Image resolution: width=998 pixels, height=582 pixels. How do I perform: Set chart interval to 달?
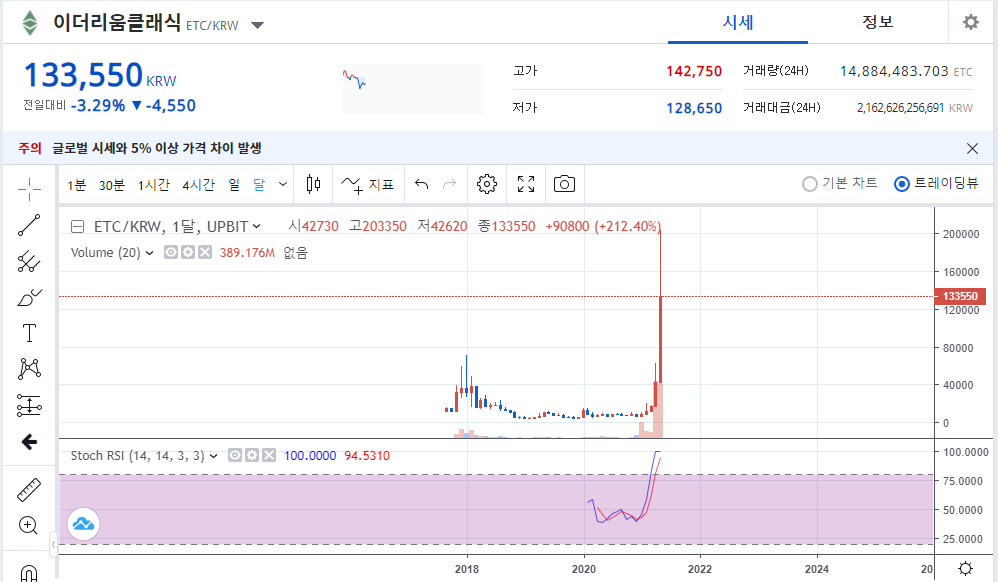click(259, 185)
